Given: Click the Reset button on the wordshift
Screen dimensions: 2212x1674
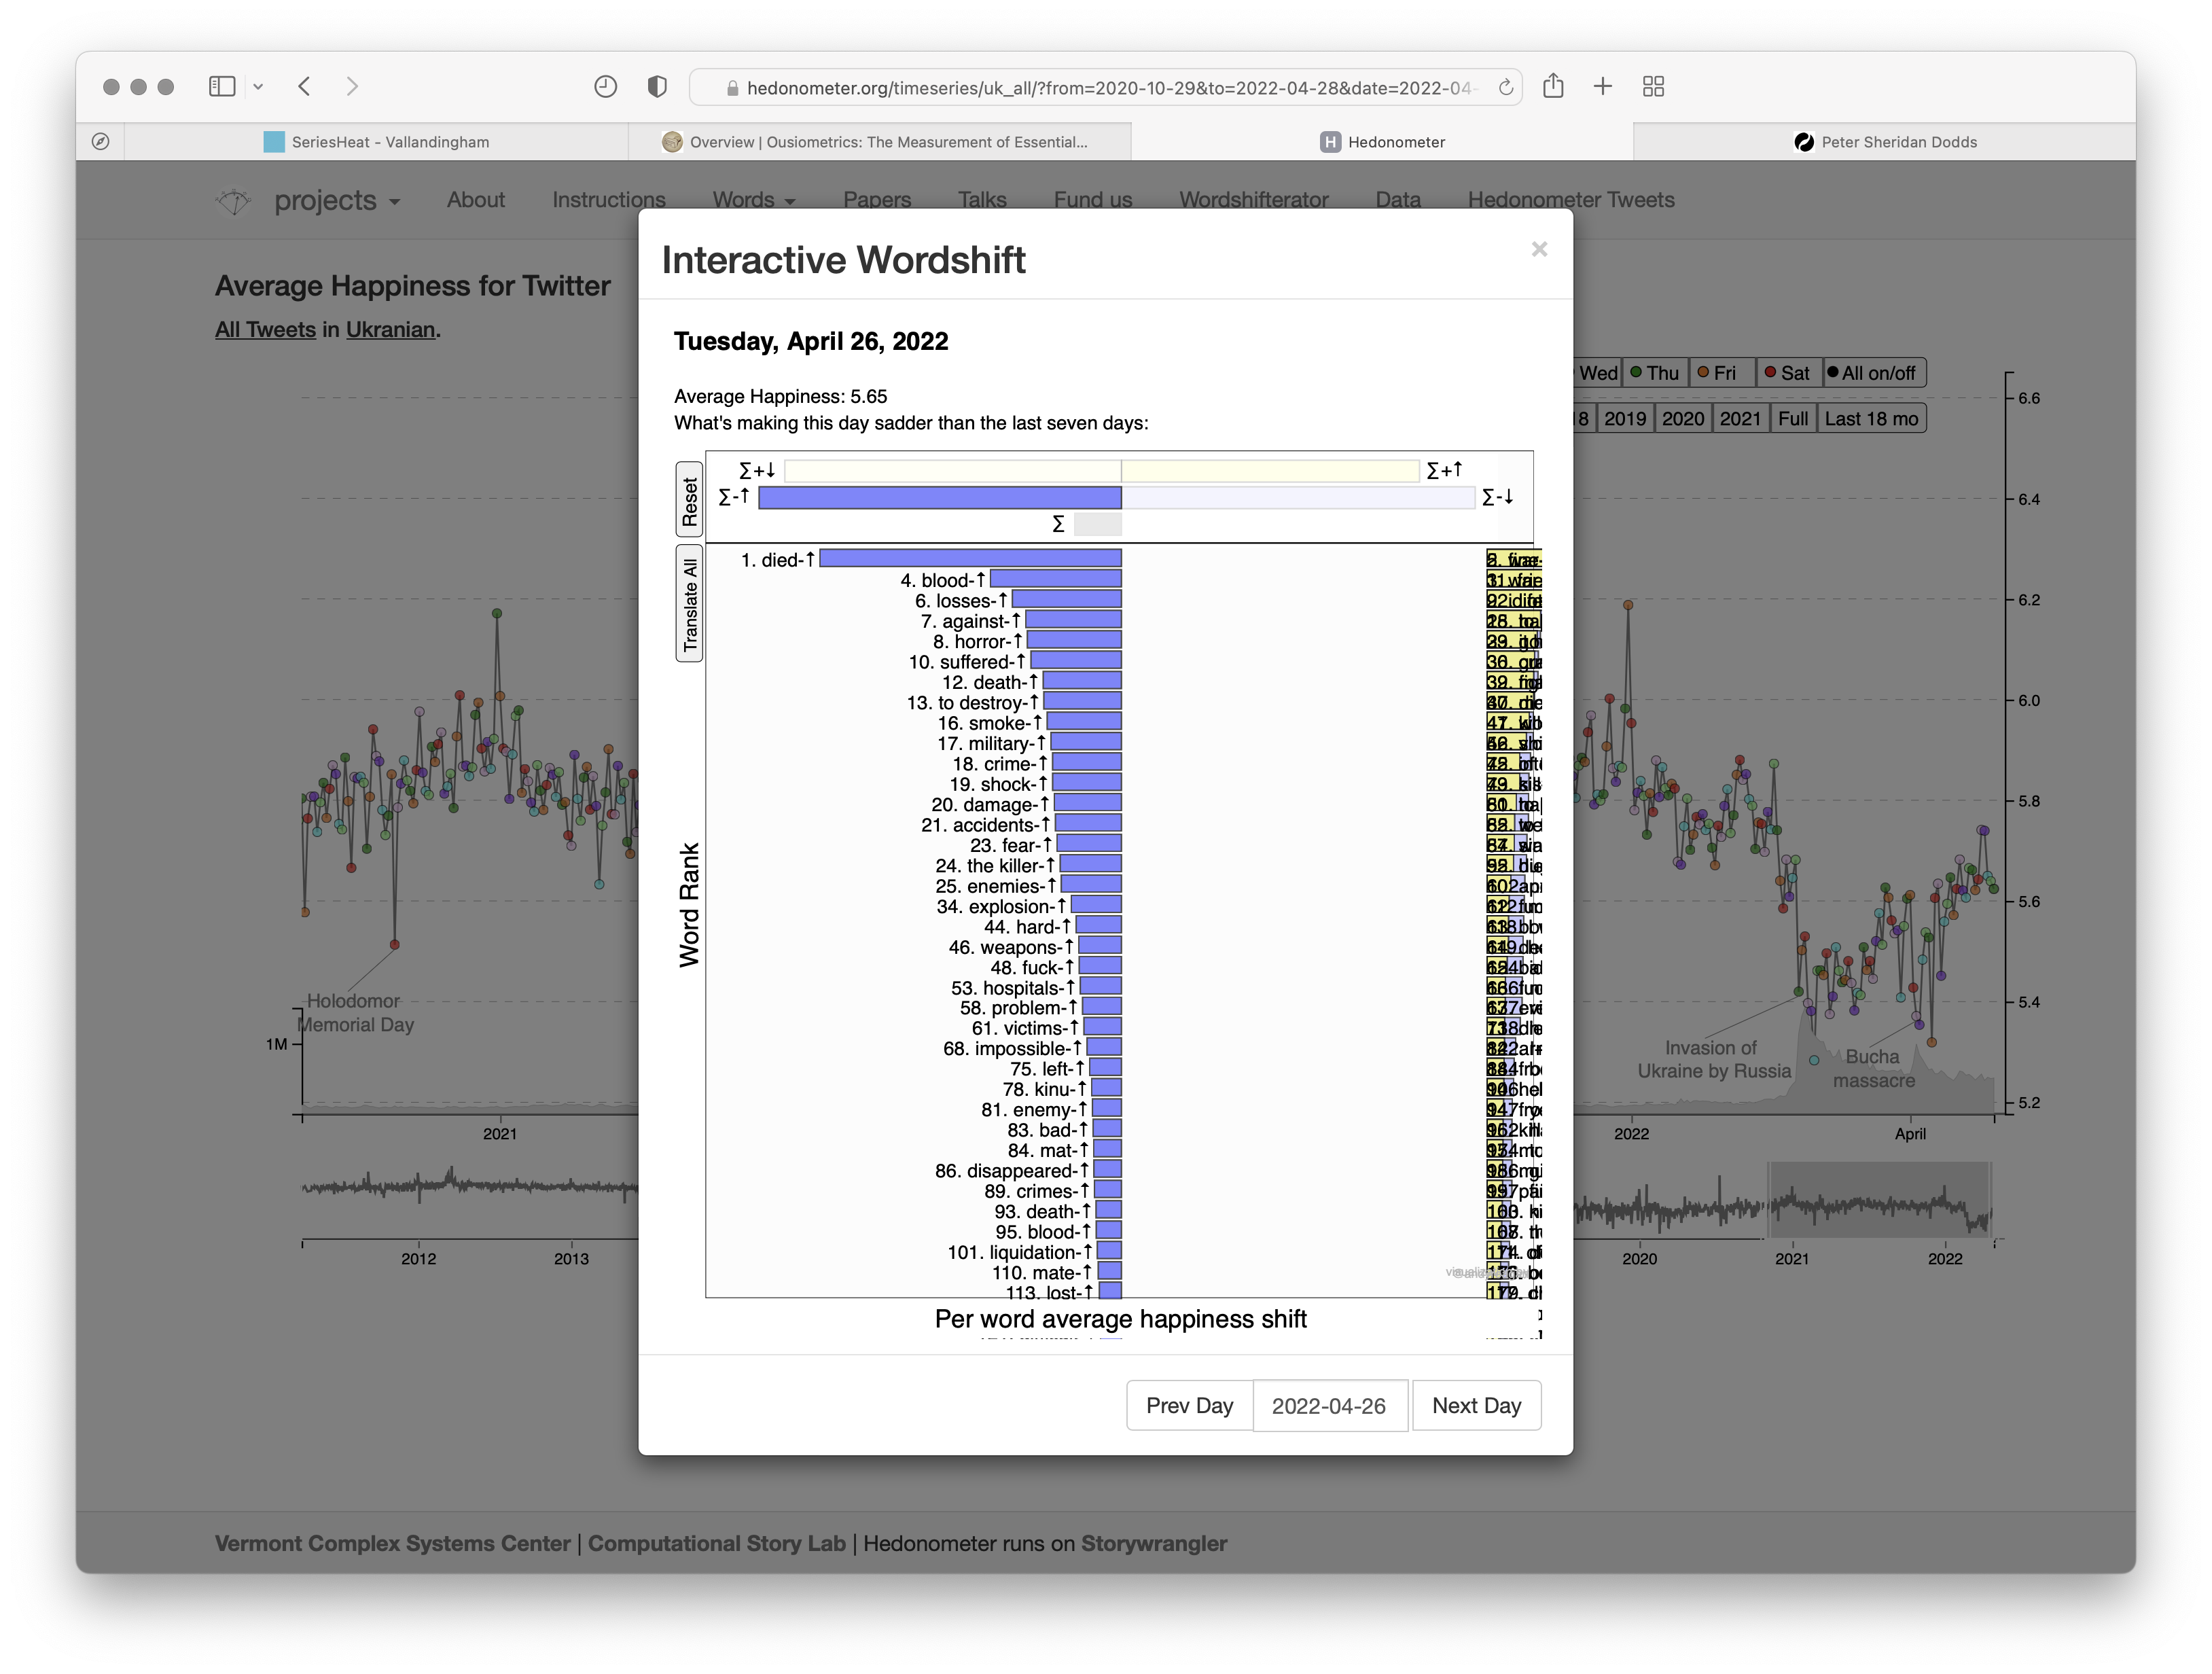Looking at the screenshot, I should pyautogui.click(x=690, y=500).
